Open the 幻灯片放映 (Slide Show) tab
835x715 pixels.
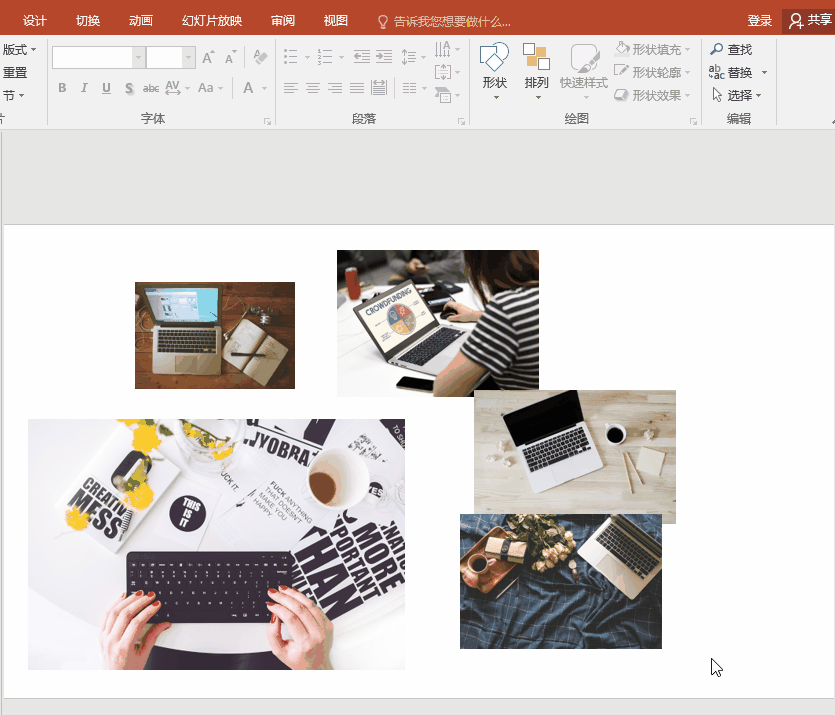pyautogui.click(x=212, y=21)
